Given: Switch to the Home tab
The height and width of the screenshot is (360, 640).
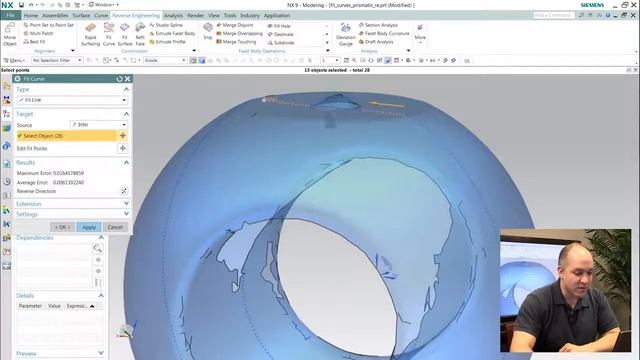Looking at the screenshot, I should click(x=31, y=16).
